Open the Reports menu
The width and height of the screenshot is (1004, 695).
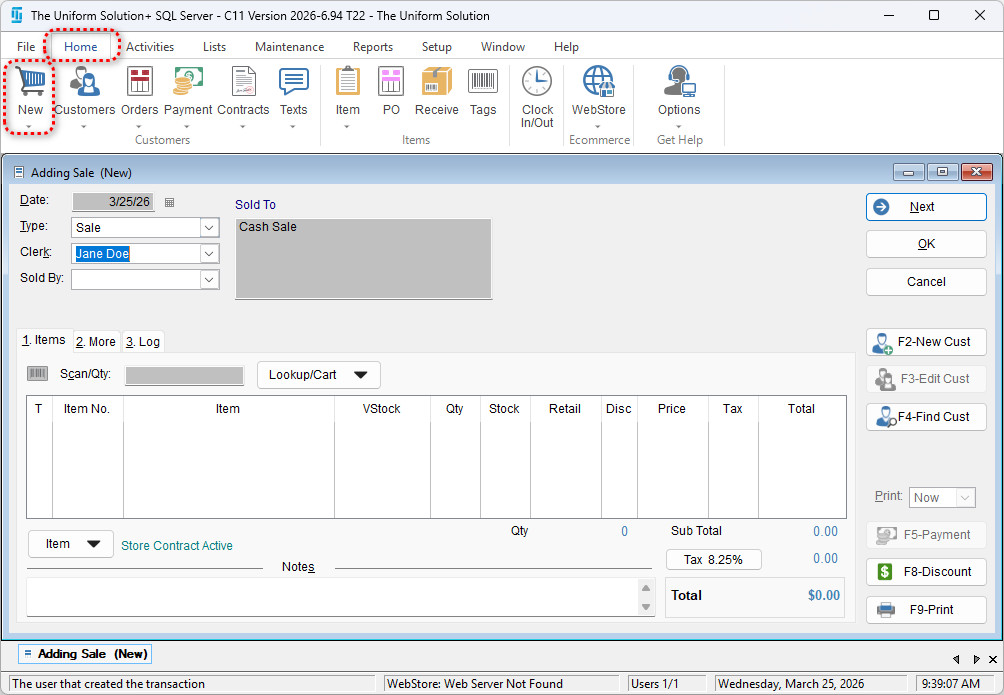pos(372,47)
